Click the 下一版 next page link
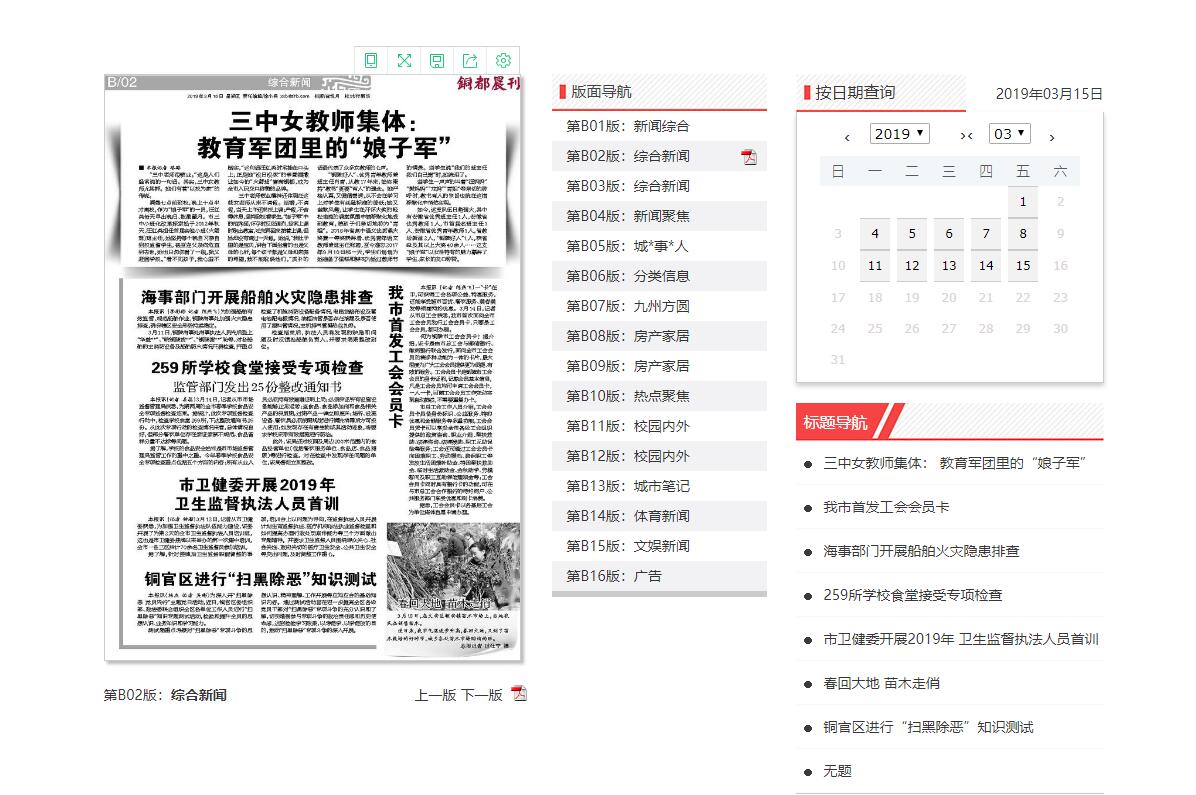The image size is (1196, 795). tap(481, 695)
